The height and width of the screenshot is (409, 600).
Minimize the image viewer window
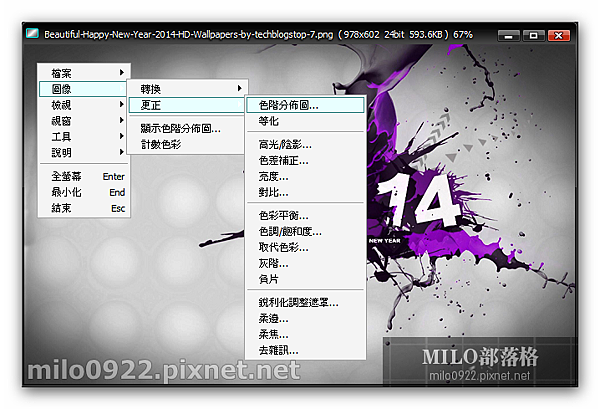click(x=509, y=36)
